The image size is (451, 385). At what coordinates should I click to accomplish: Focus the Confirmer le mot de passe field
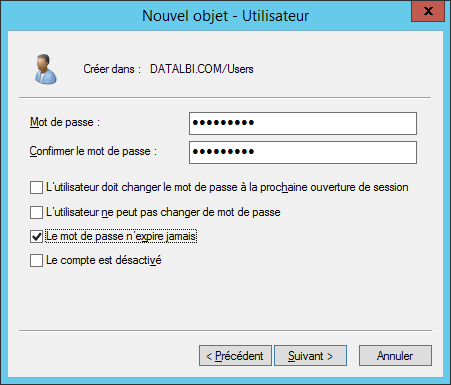point(303,152)
